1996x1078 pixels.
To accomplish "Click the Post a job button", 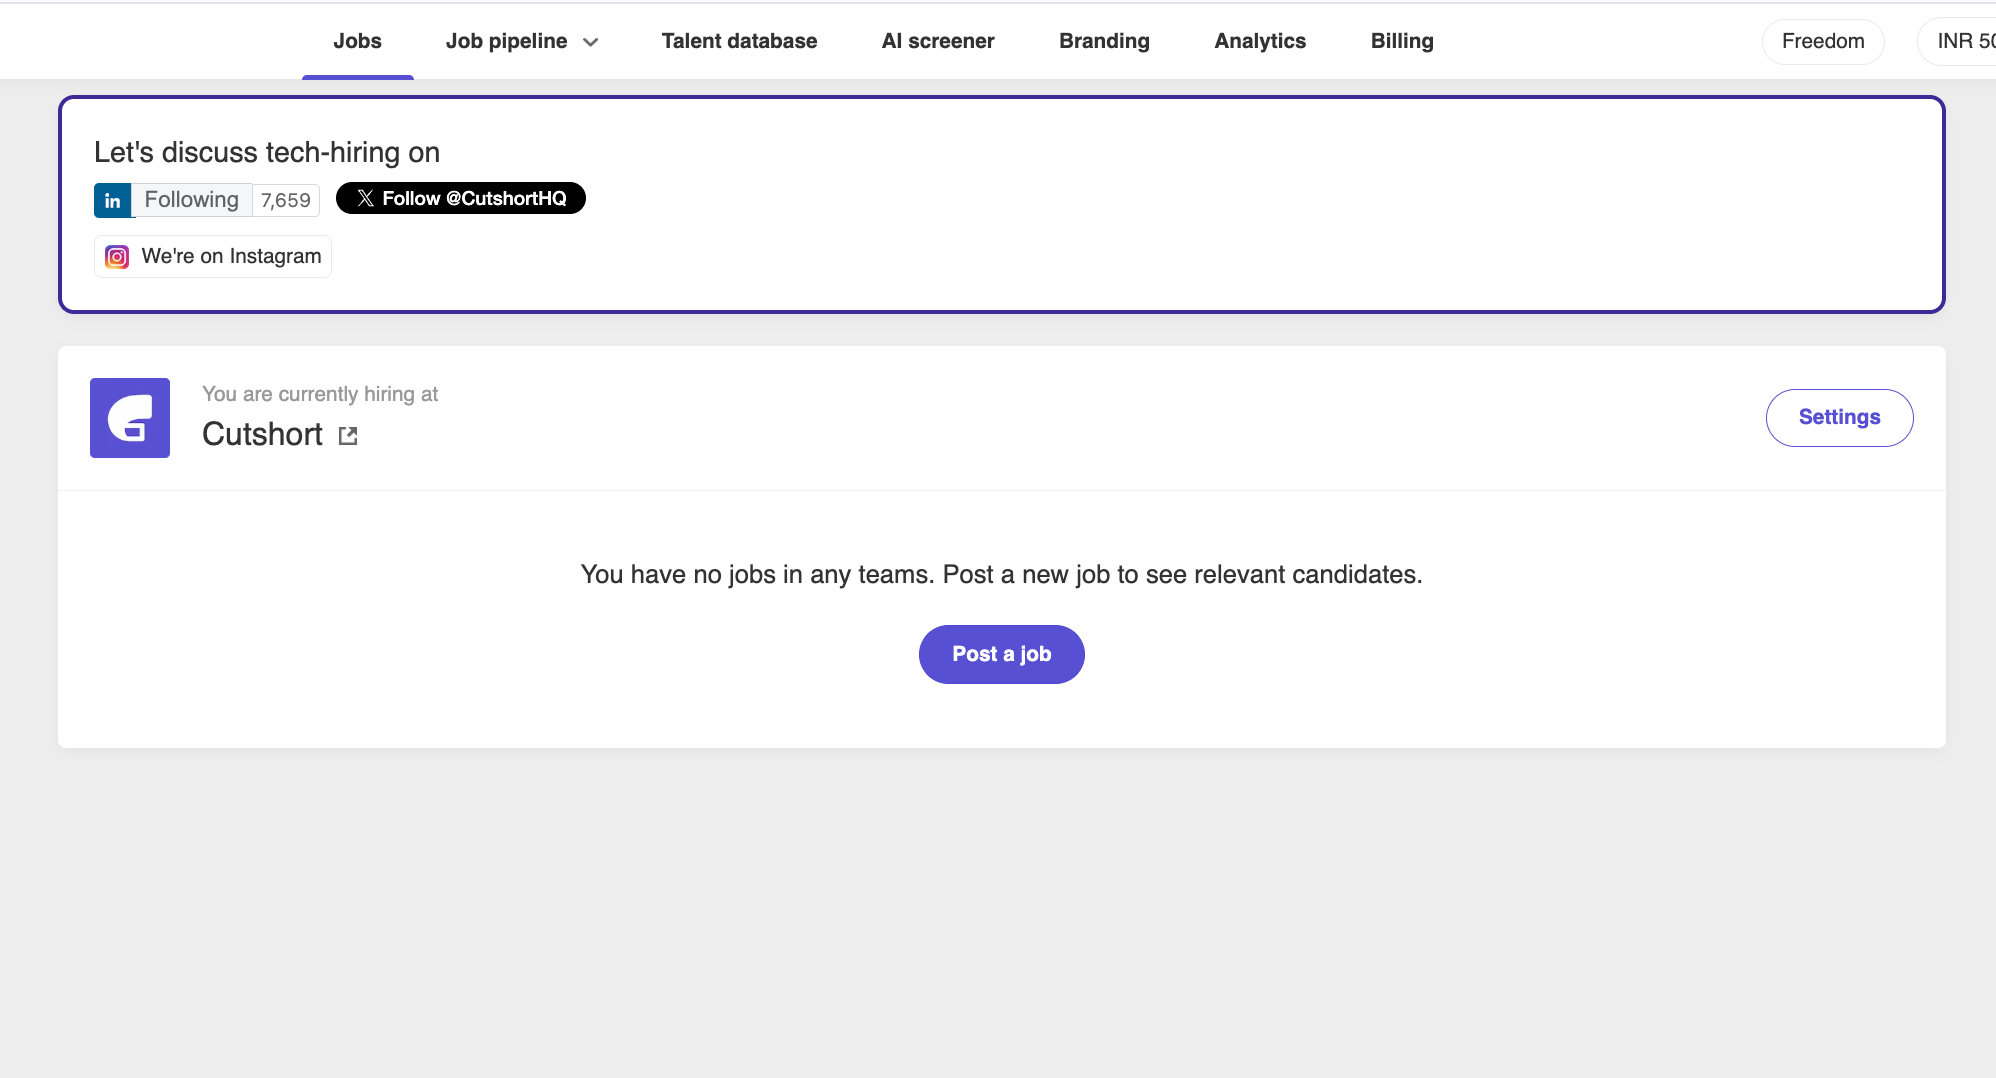I will 1001,654.
